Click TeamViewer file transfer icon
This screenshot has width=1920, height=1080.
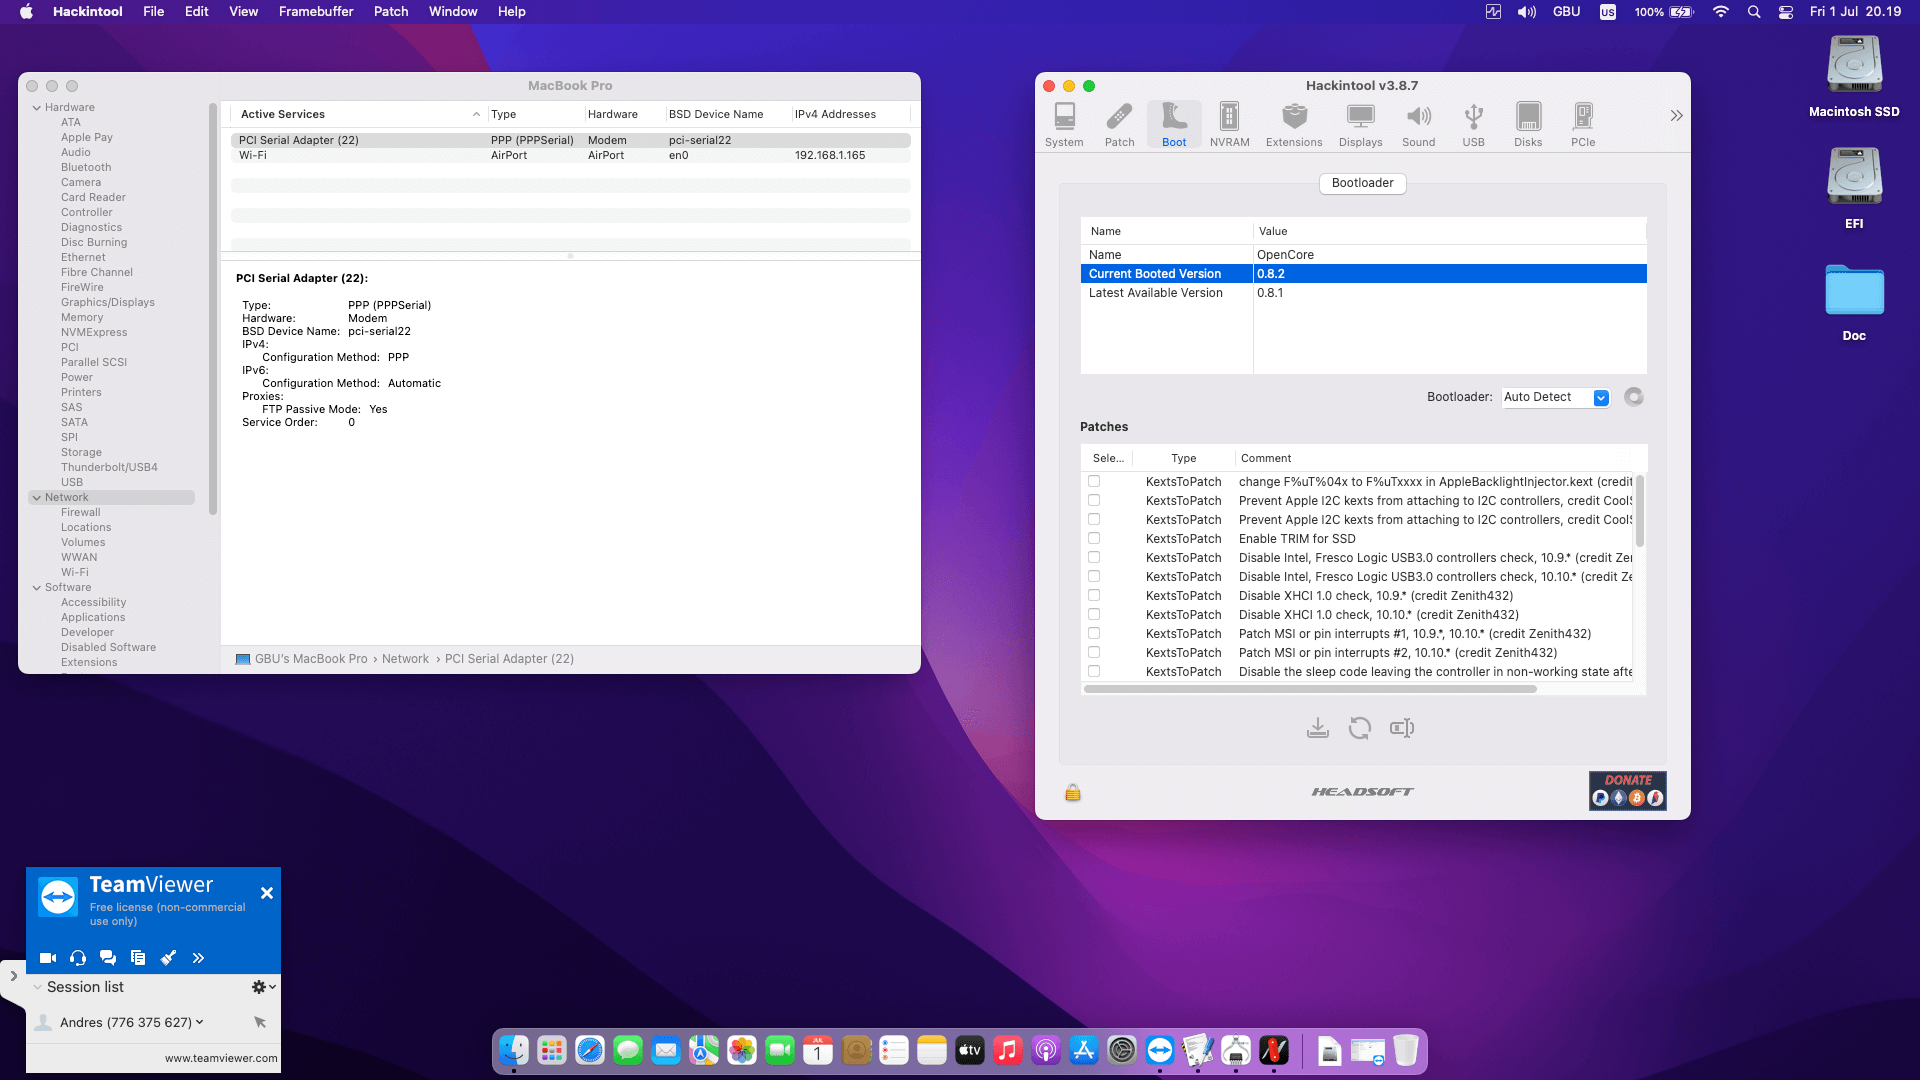click(138, 958)
